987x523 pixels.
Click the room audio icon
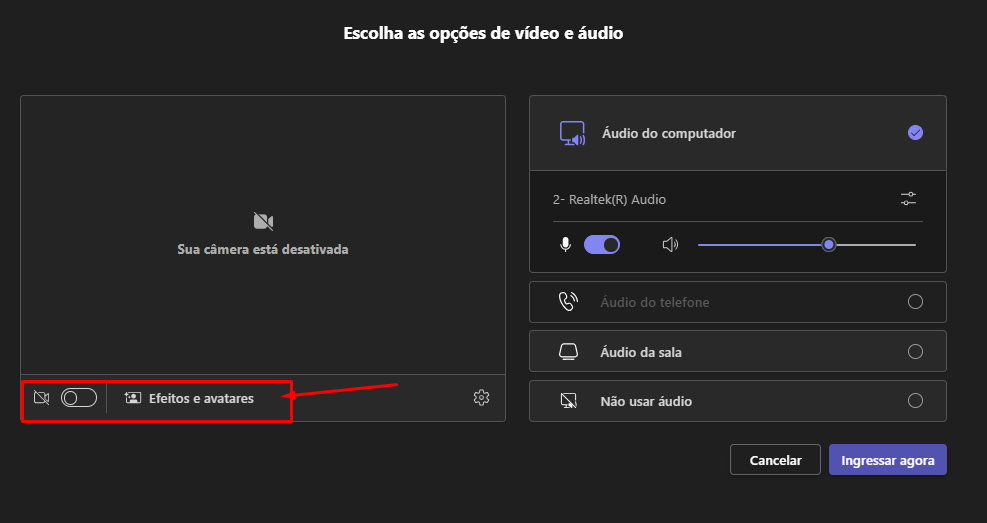tap(568, 352)
